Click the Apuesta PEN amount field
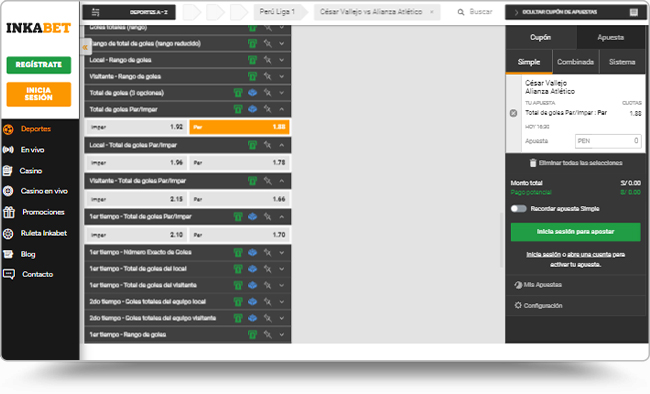This screenshot has height=394, width=650. 608,141
